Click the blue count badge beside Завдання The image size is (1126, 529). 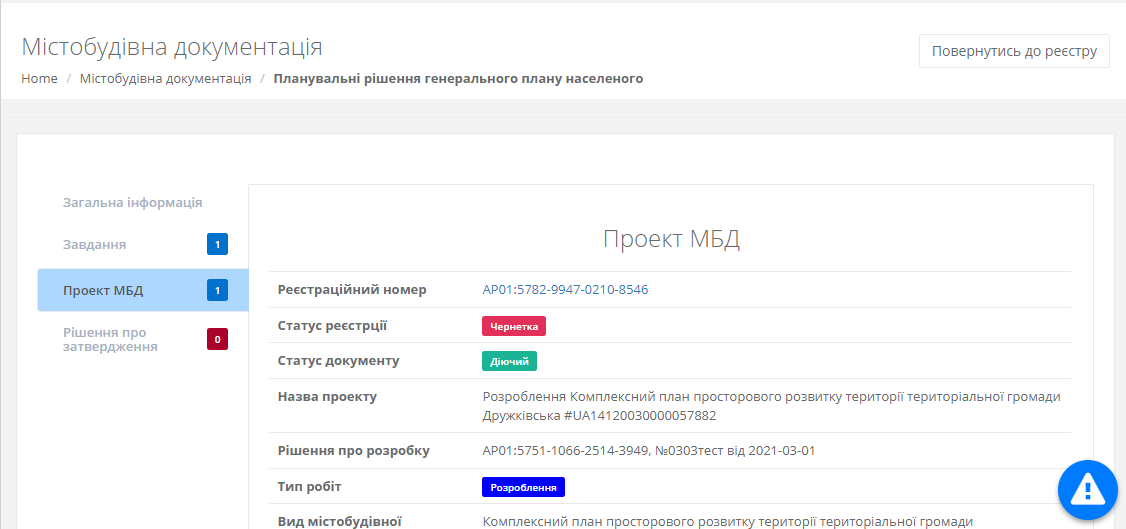[217, 244]
